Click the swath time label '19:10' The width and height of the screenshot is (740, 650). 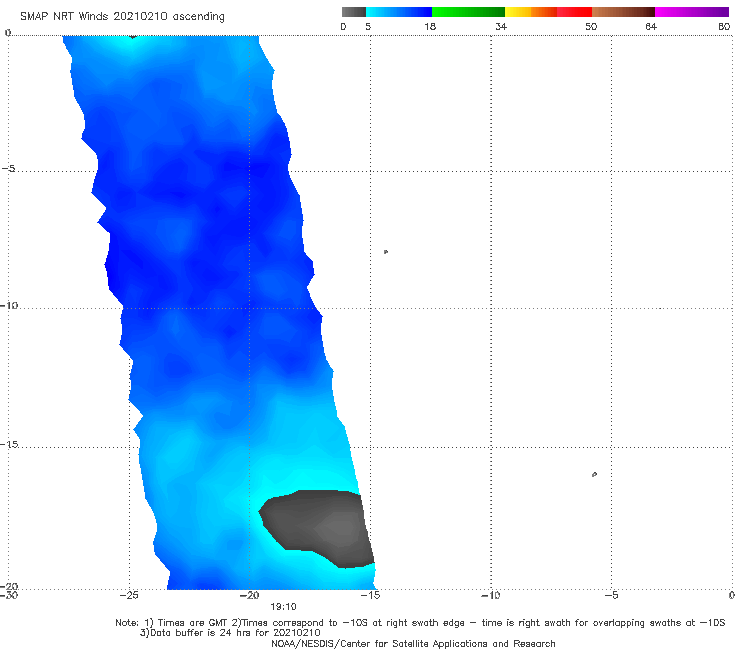(x=283, y=607)
